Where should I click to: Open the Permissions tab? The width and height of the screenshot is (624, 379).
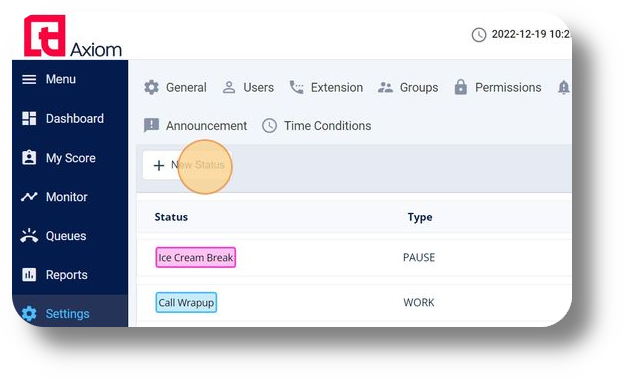pos(497,87)
